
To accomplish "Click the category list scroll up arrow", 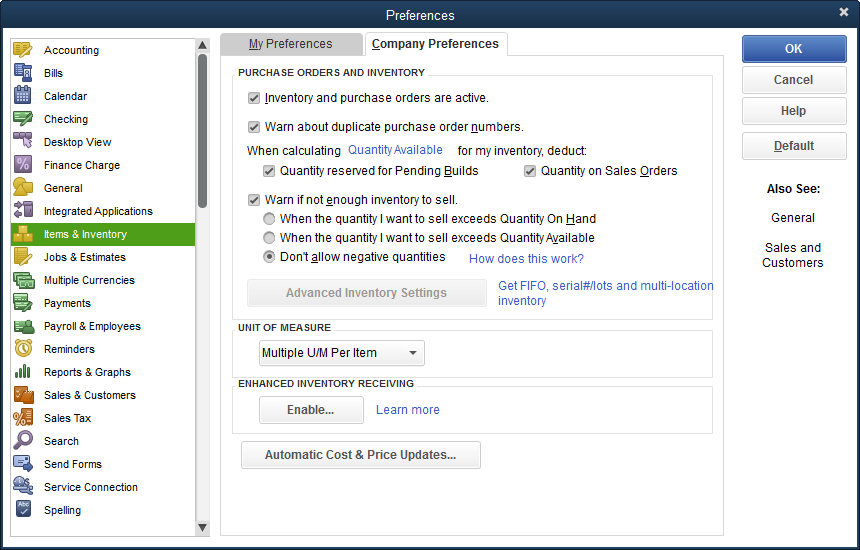I will (202, 46).
